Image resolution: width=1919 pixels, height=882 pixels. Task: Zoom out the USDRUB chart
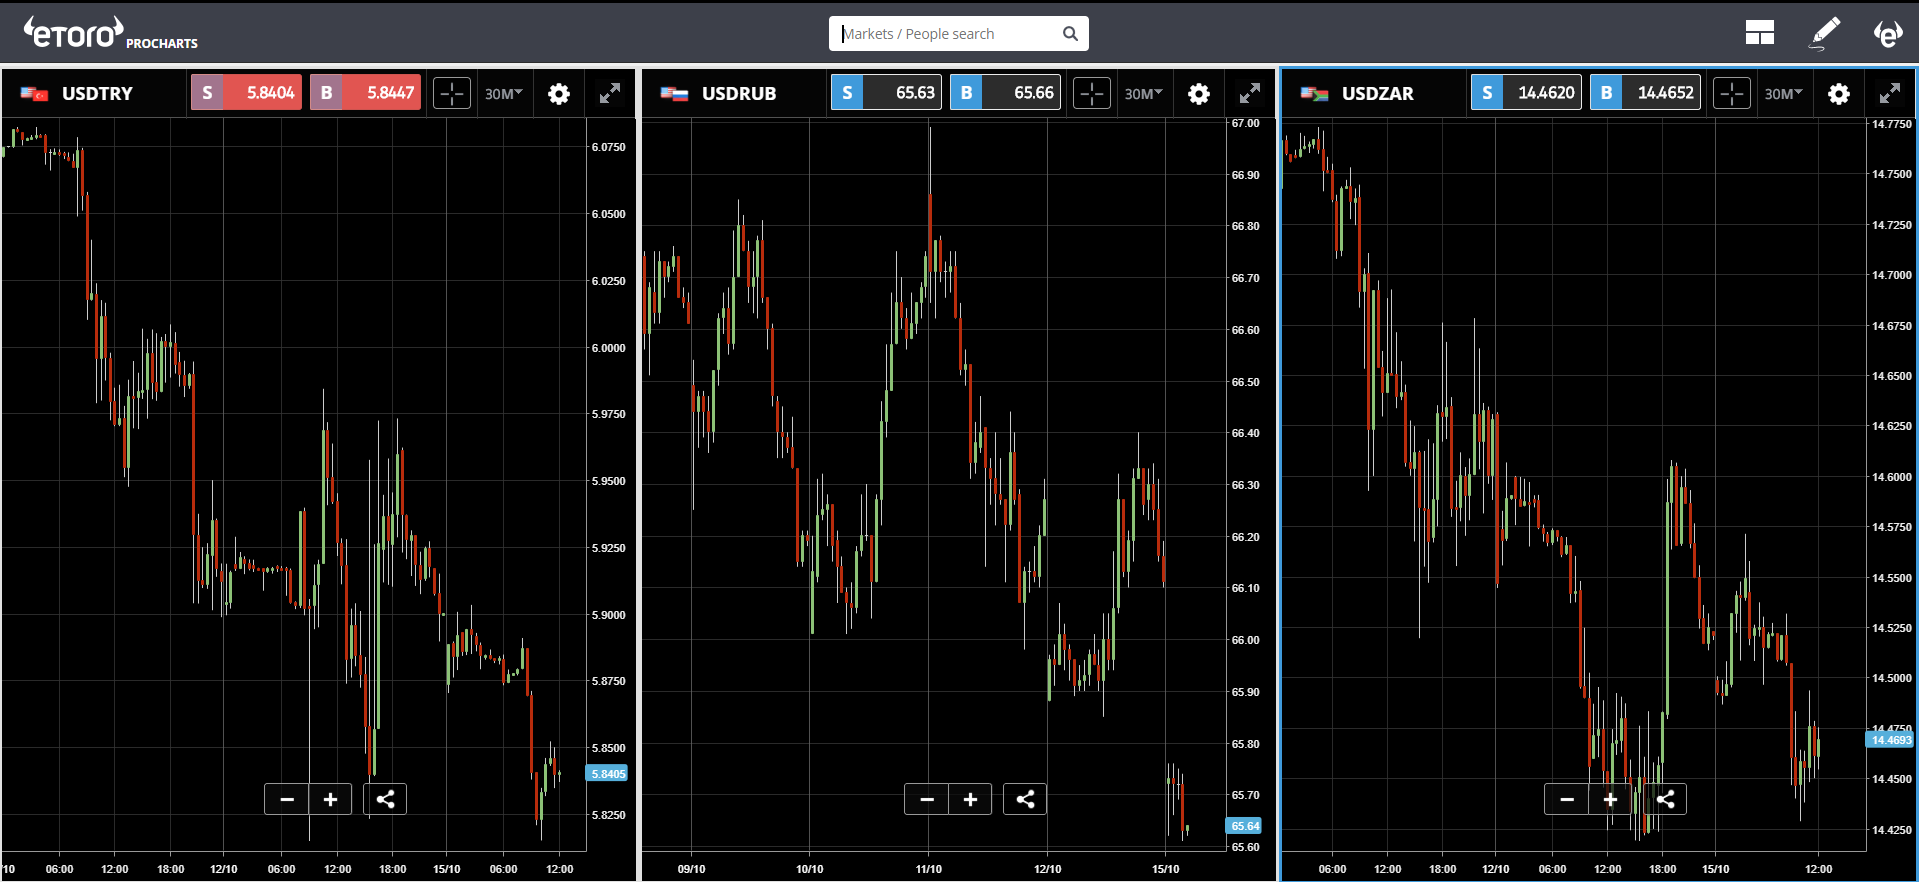[x=927, y=799]
